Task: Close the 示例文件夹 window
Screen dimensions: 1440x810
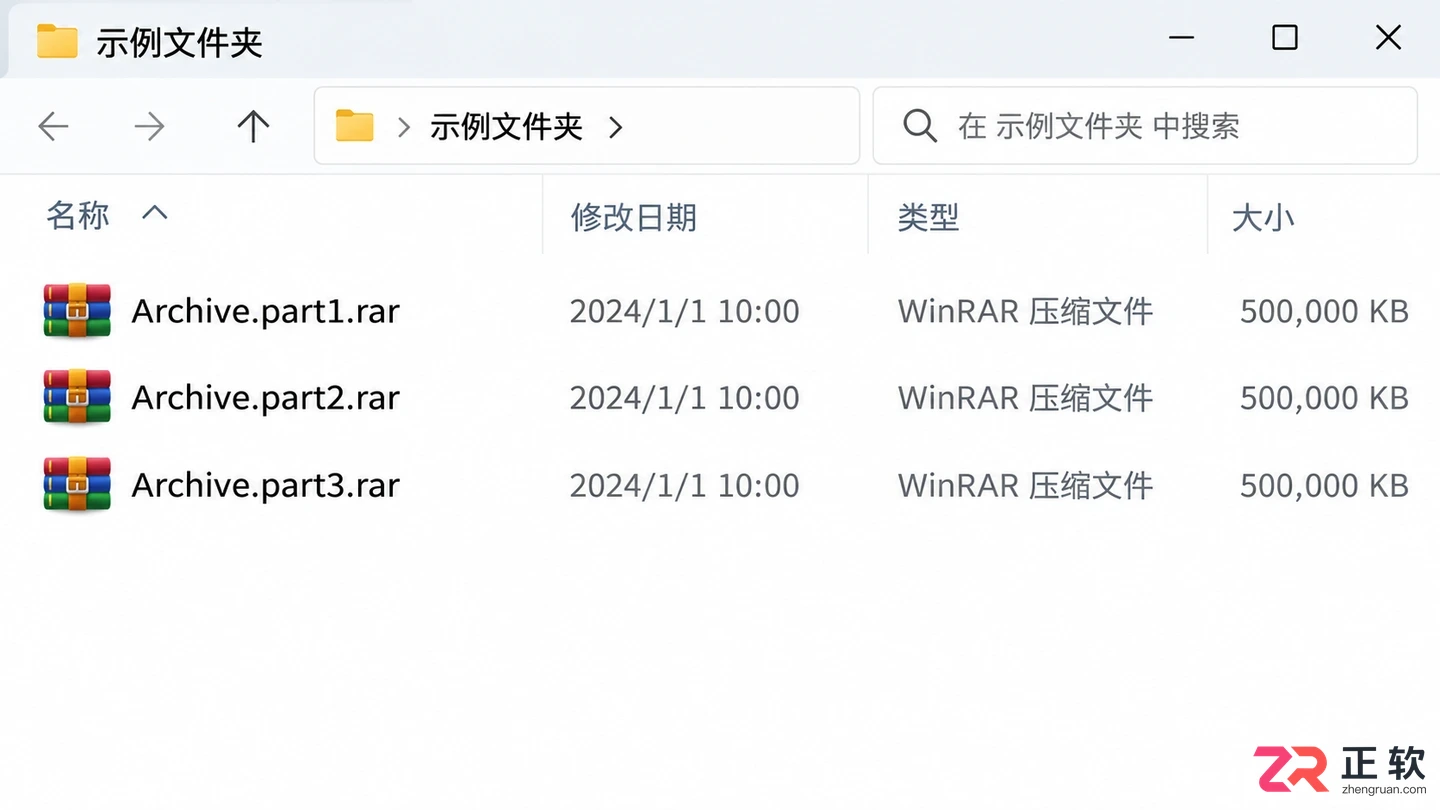Action: (x=1388, y=38)
